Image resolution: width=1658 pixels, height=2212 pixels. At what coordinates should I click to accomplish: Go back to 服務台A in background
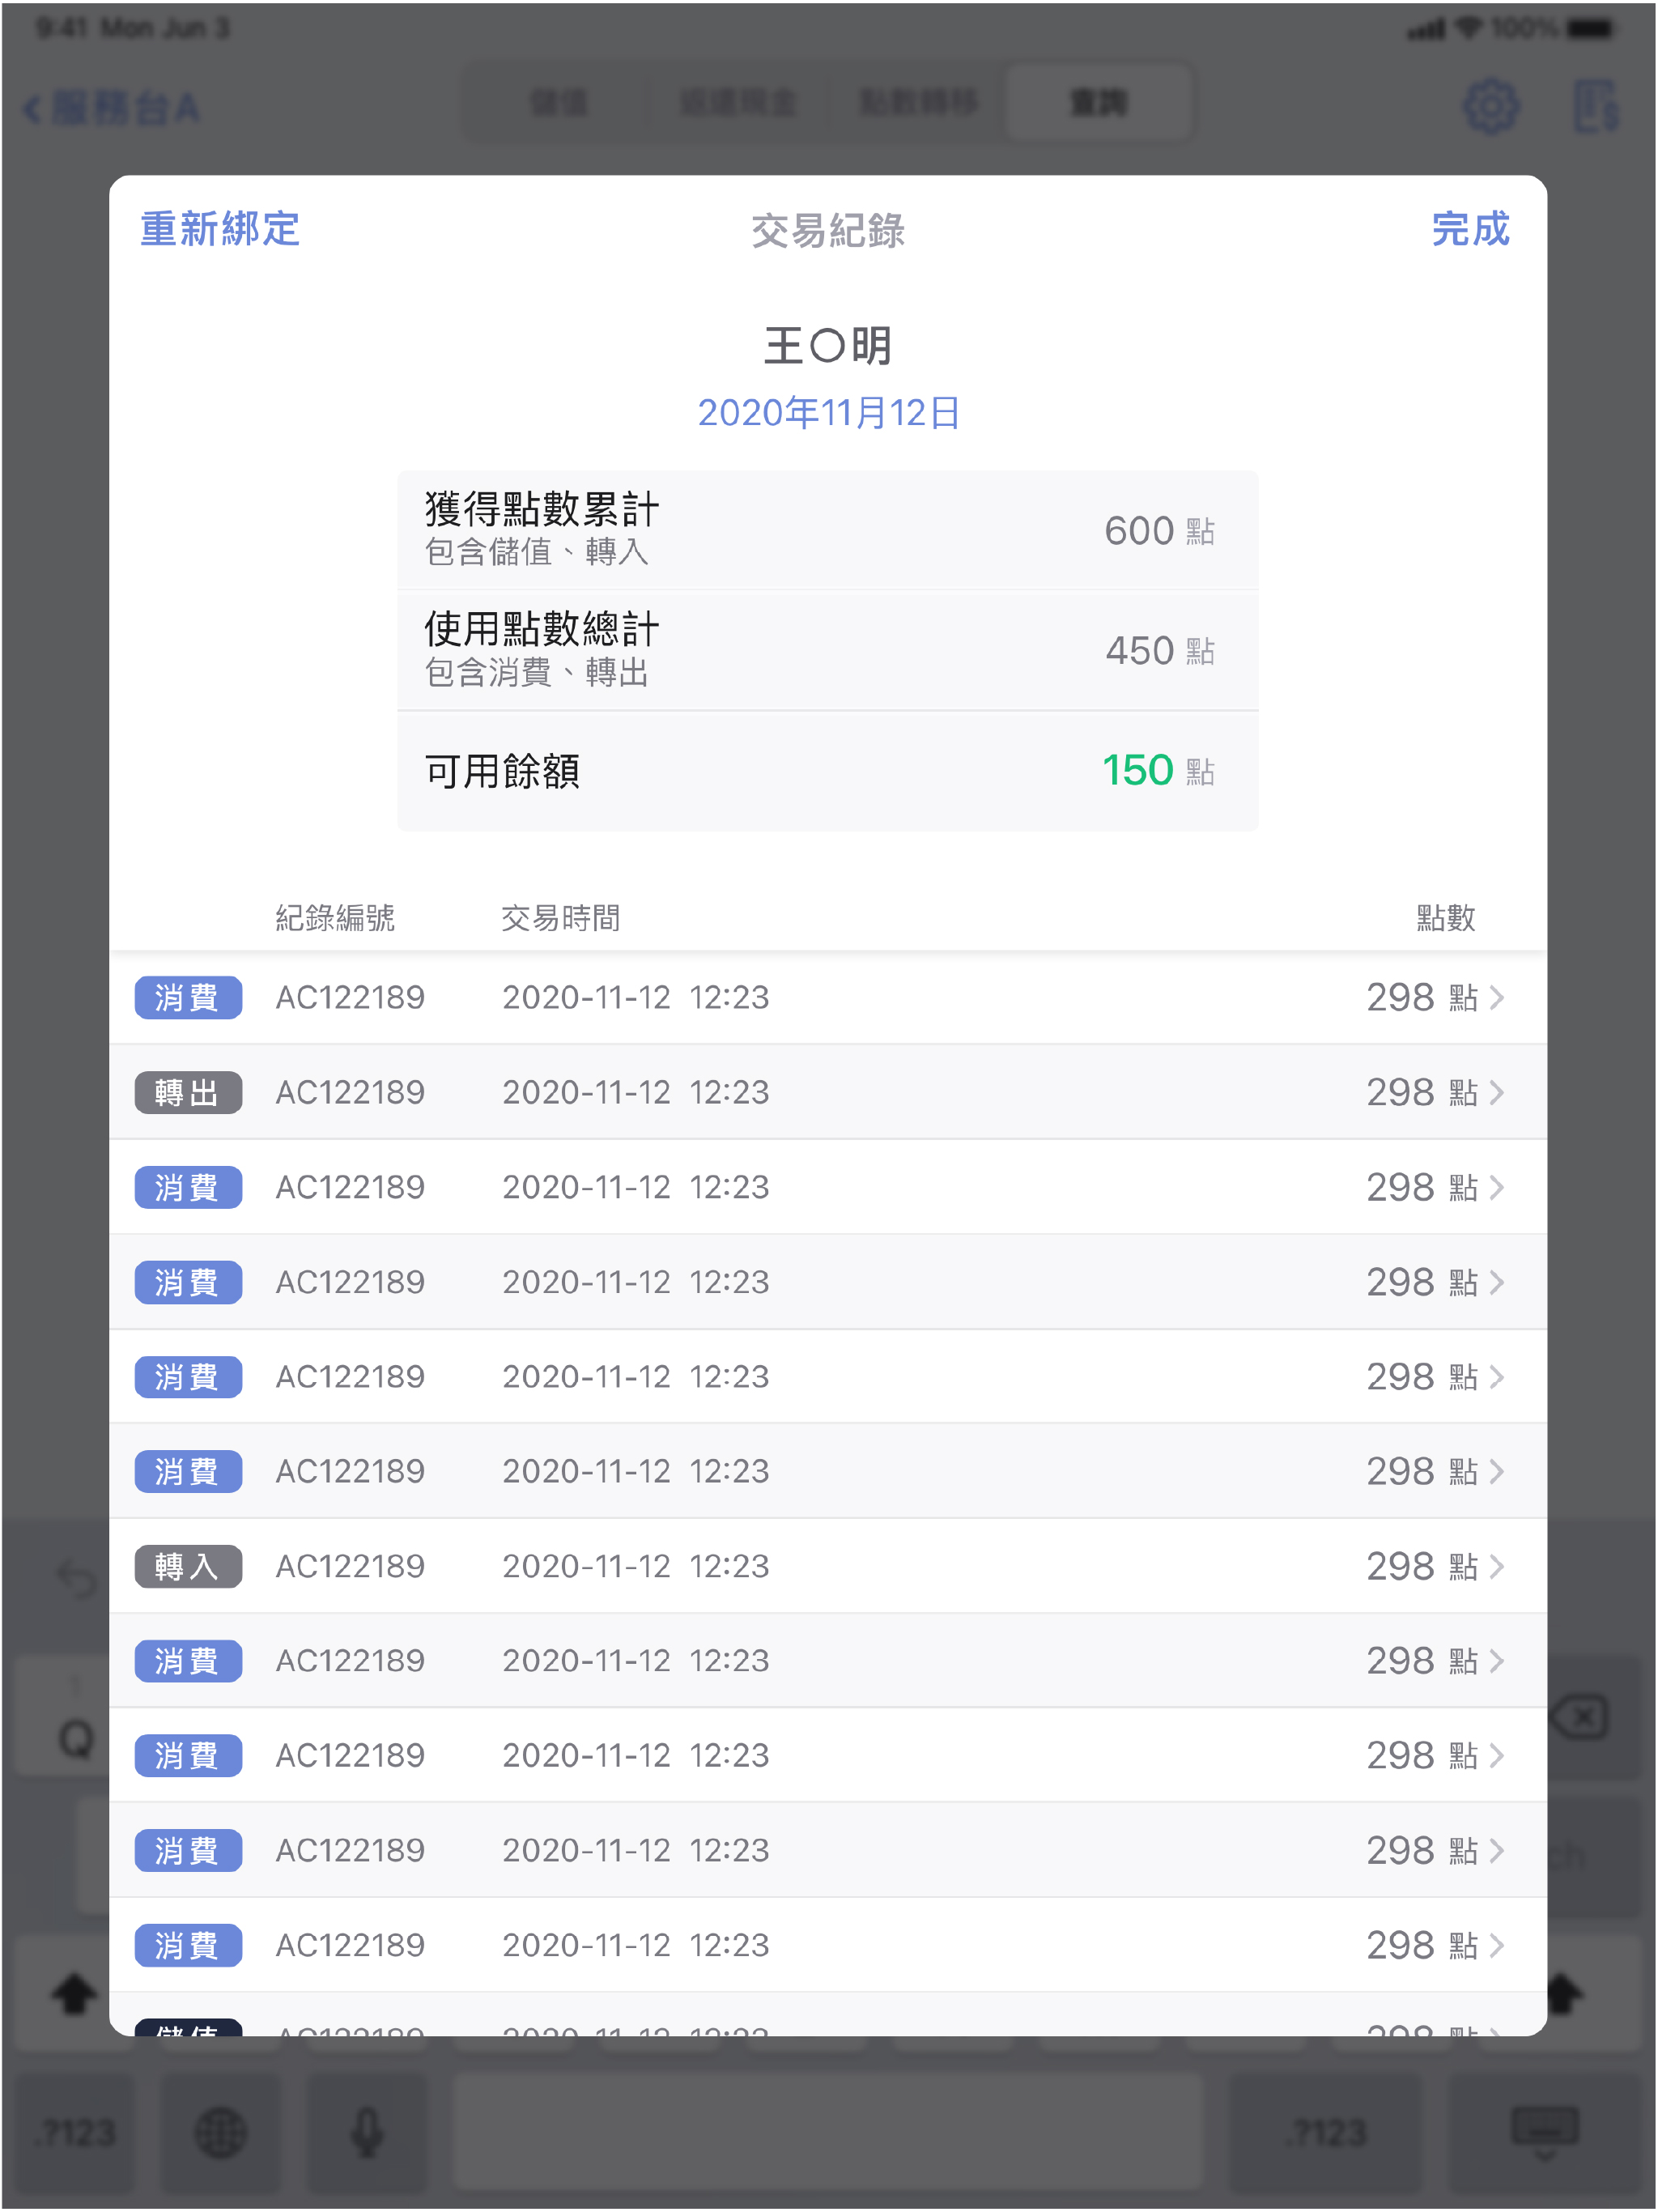tap(111, 107)
